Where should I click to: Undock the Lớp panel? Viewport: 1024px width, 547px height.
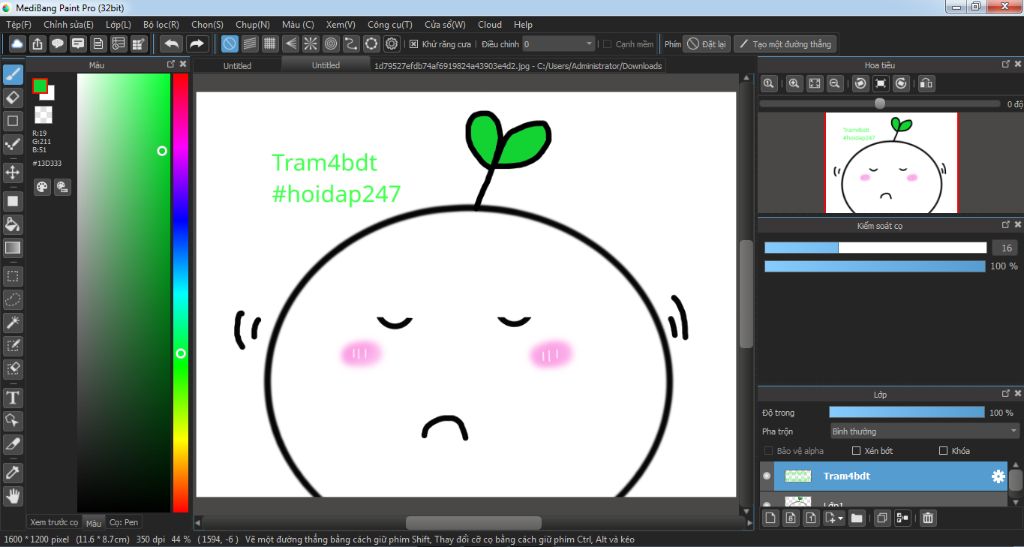[1006, 394]
